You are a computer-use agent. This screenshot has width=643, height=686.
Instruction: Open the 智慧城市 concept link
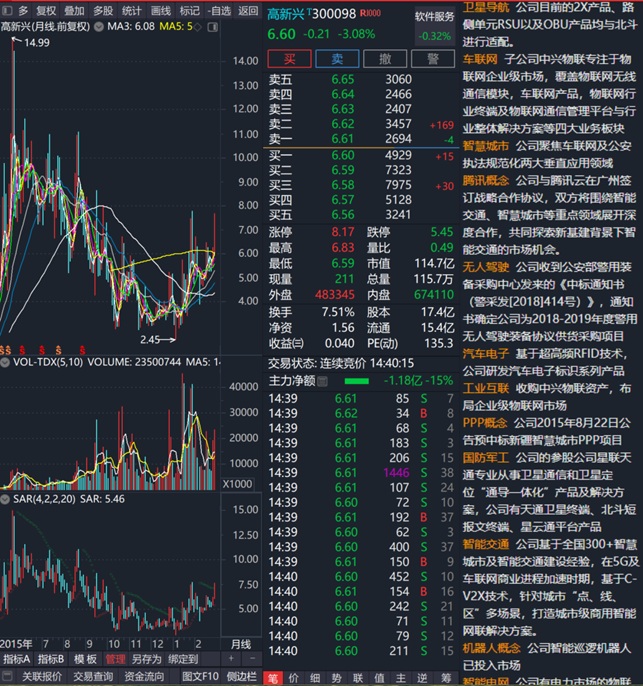click(x=486, y=146)
